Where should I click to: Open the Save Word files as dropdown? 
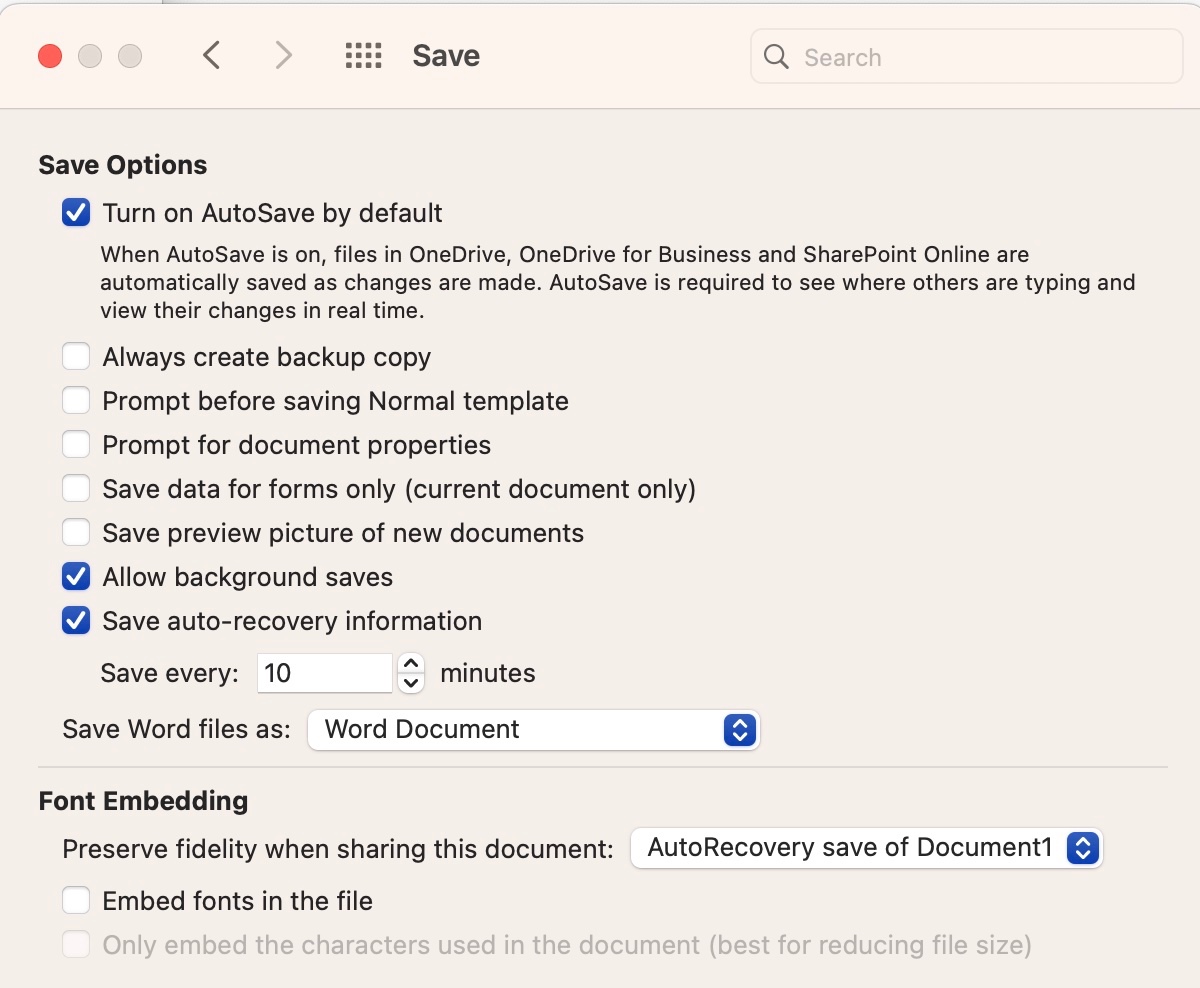534,730
